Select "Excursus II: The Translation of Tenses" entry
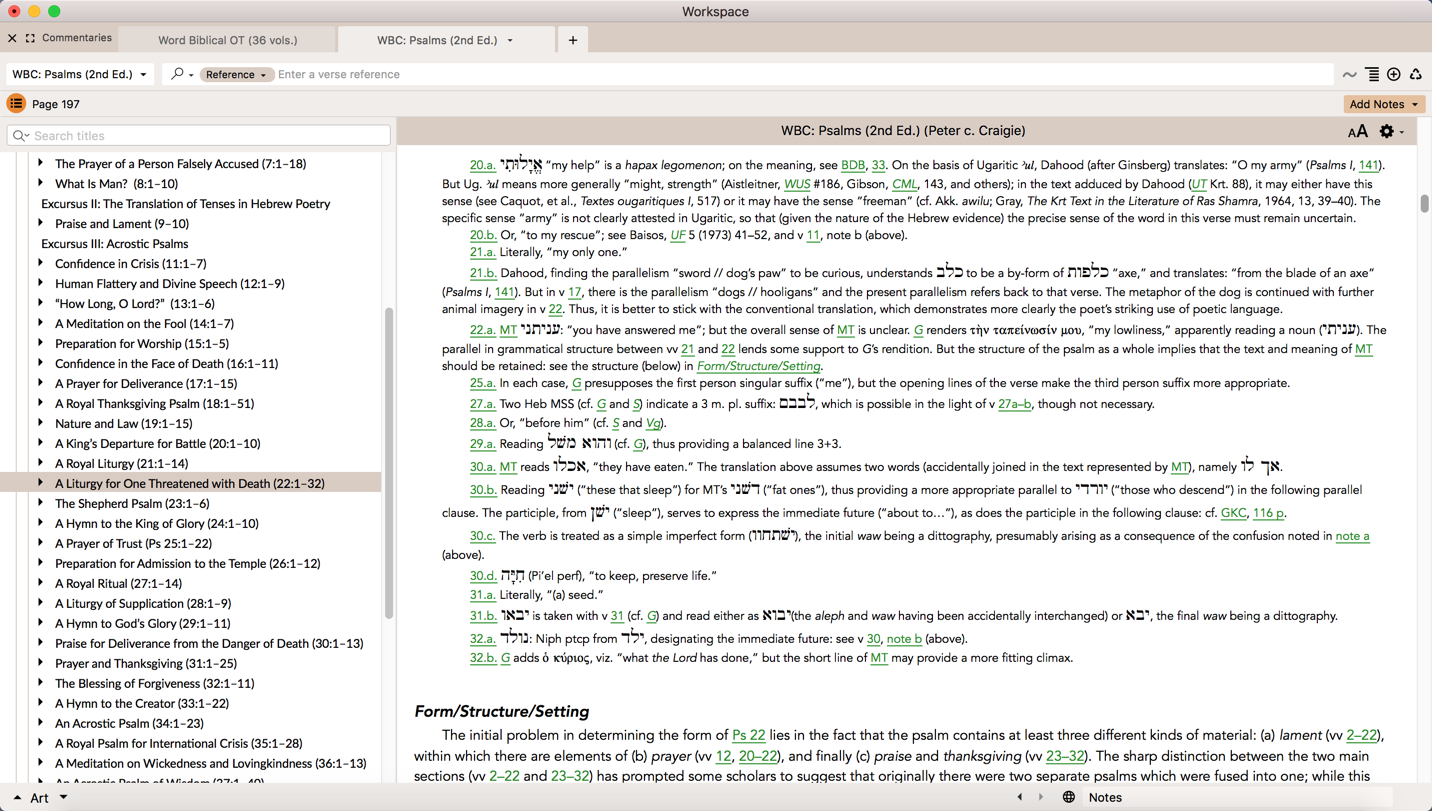 coord(186,203)
